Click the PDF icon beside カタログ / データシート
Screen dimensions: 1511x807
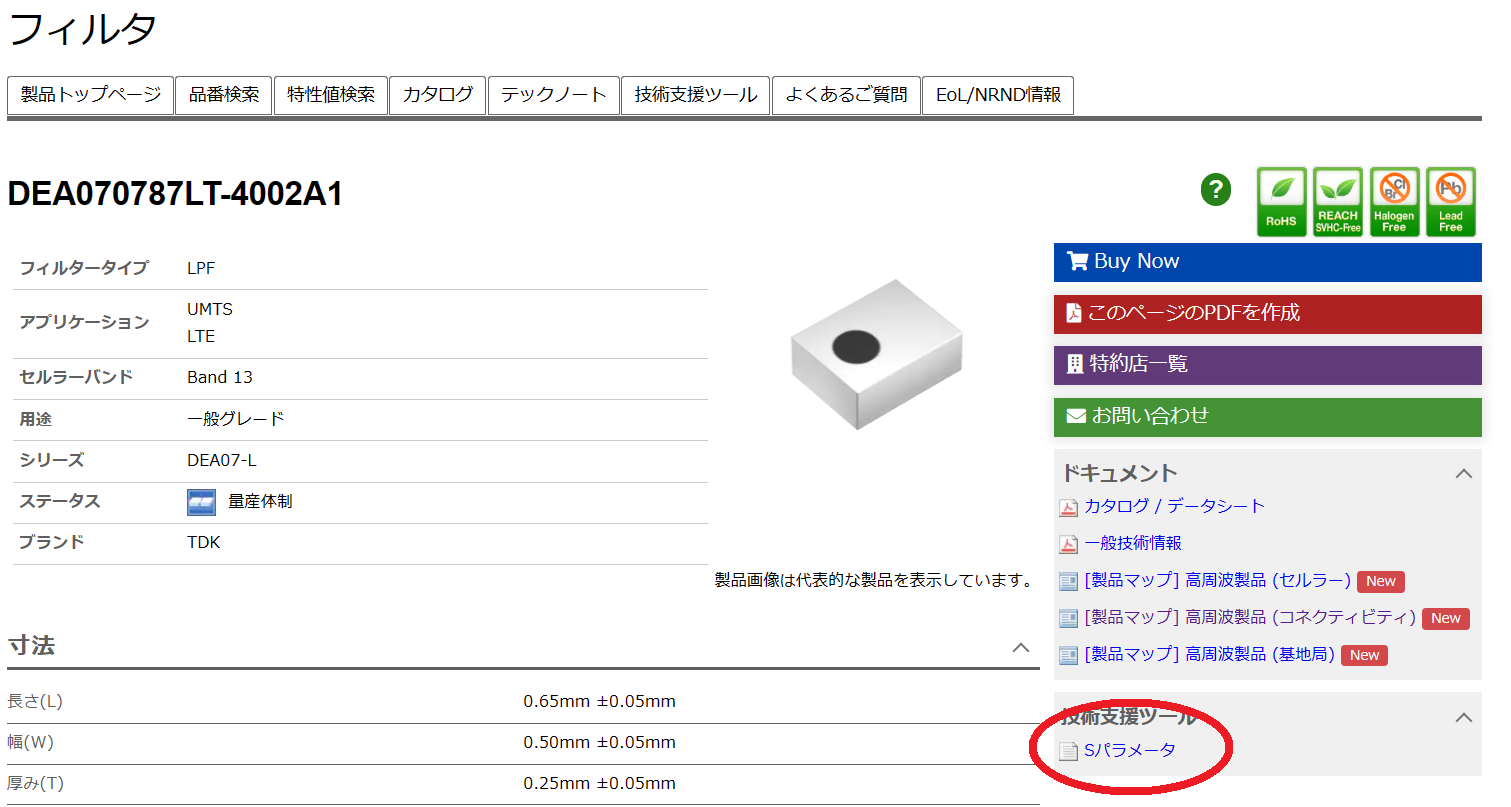click(1068, 508)
